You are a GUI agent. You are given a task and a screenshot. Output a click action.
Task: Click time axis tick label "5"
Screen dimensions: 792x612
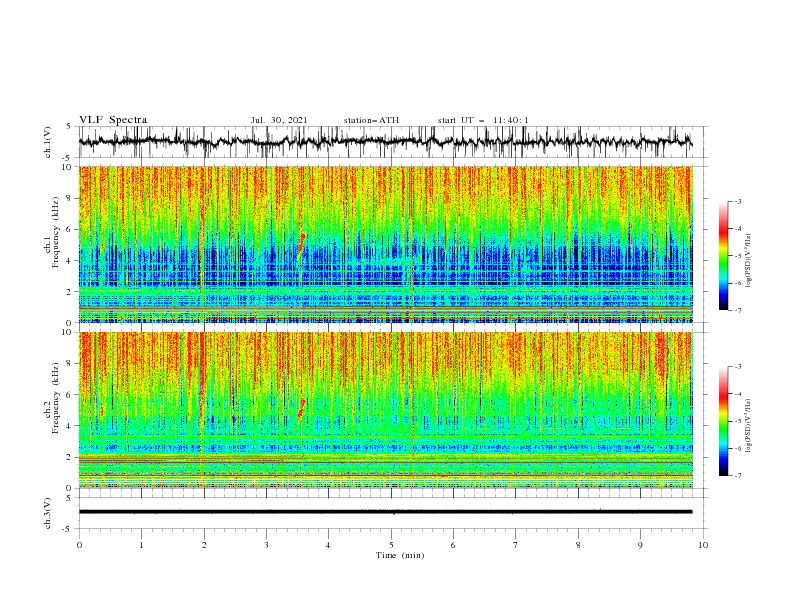391,545
